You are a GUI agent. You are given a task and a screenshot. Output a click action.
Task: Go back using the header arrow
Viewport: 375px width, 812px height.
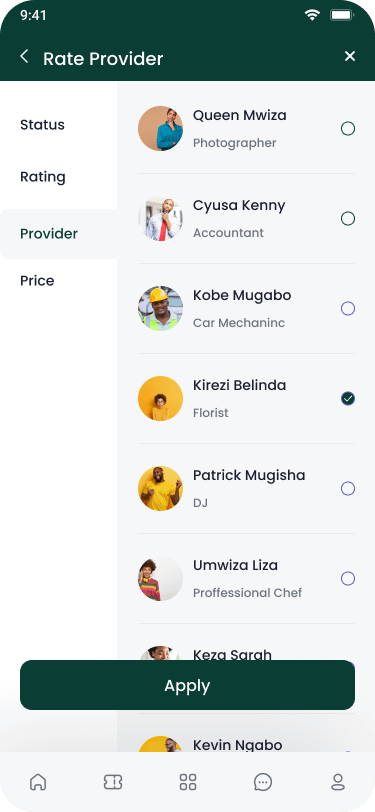[24, 56]
